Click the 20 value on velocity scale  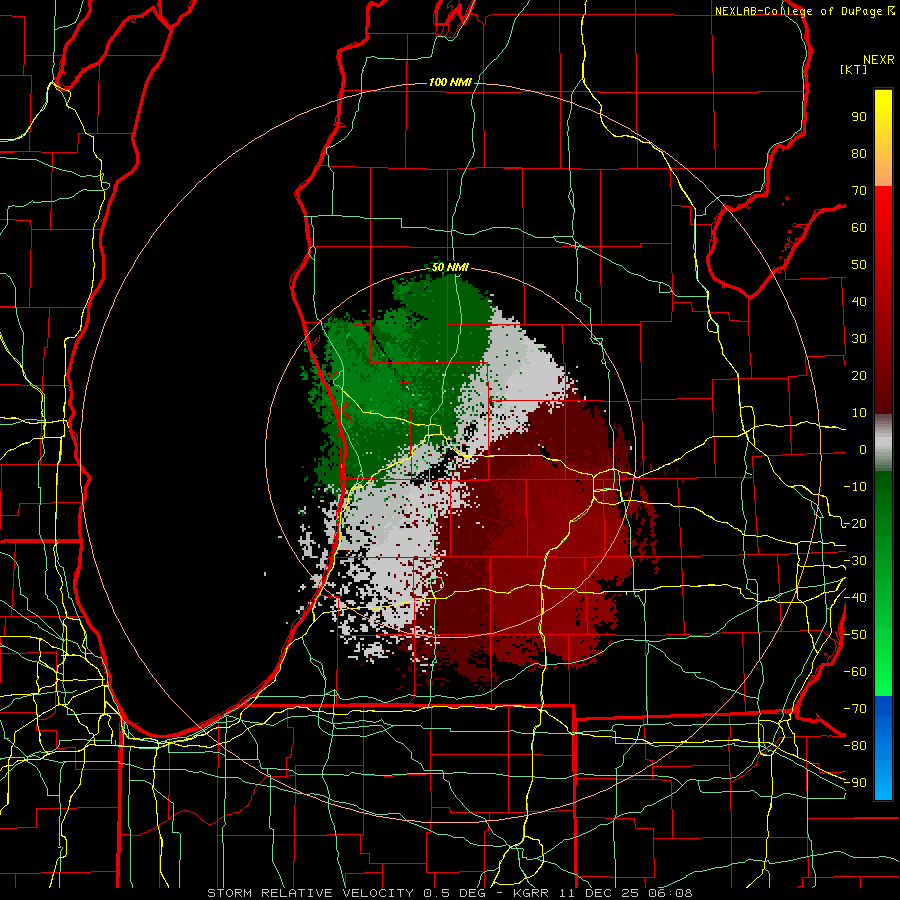859,376
